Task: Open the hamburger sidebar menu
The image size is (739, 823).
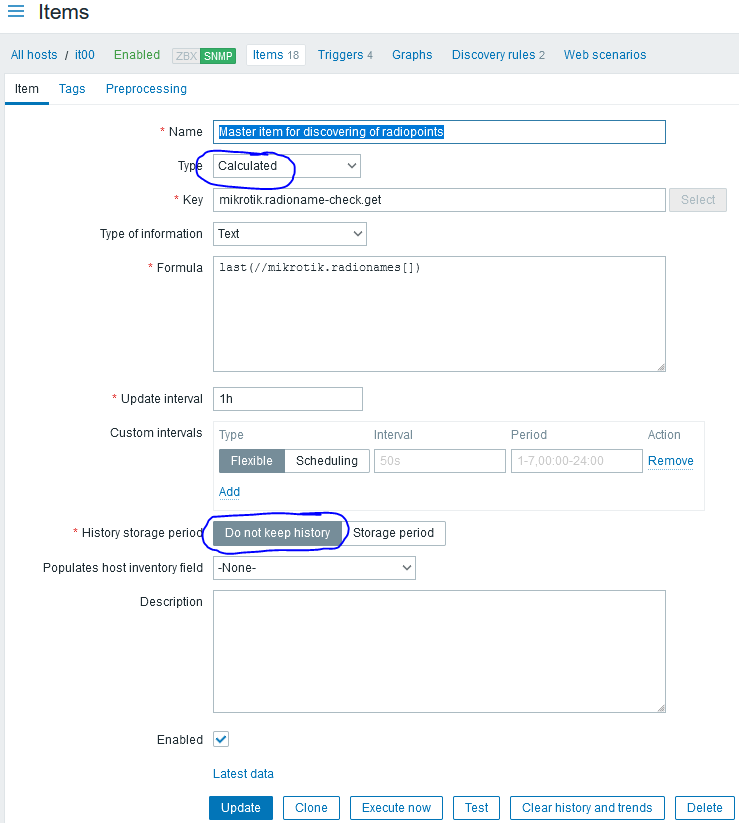Action: click(16, 13)
